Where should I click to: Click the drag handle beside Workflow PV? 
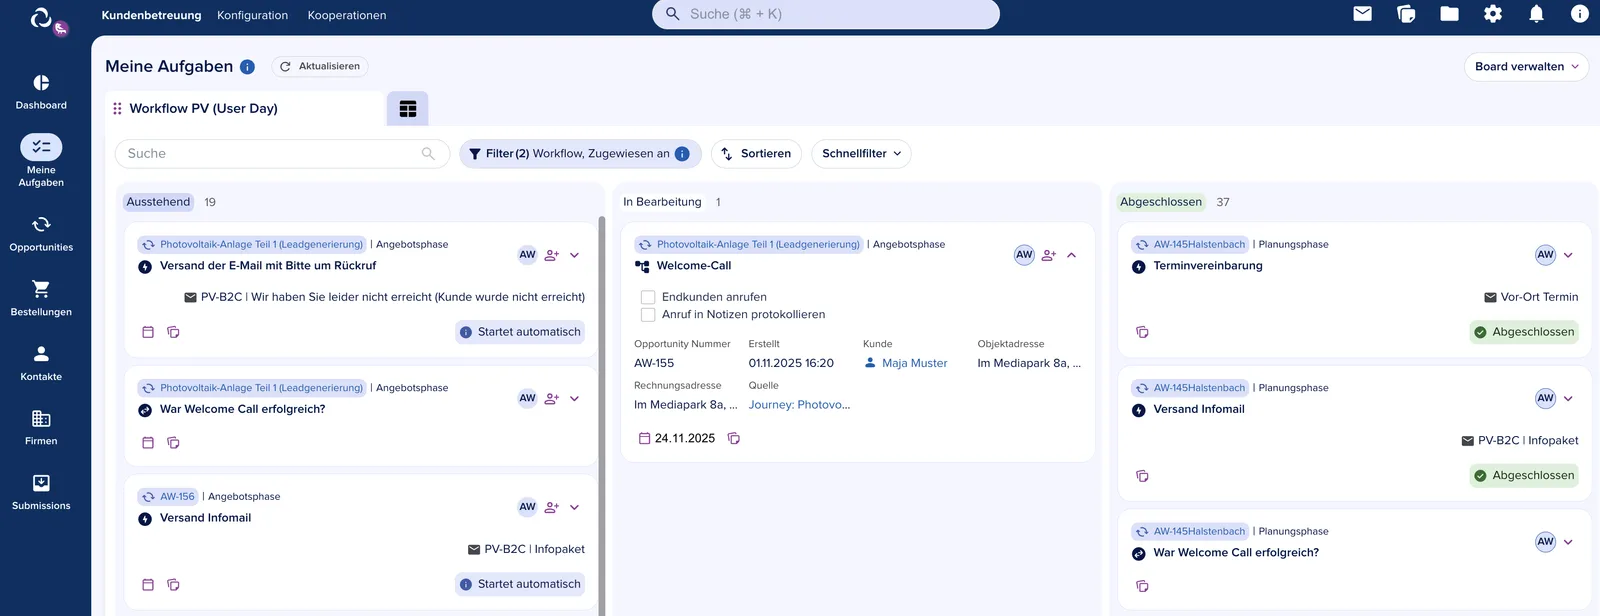tap(117, 108)
